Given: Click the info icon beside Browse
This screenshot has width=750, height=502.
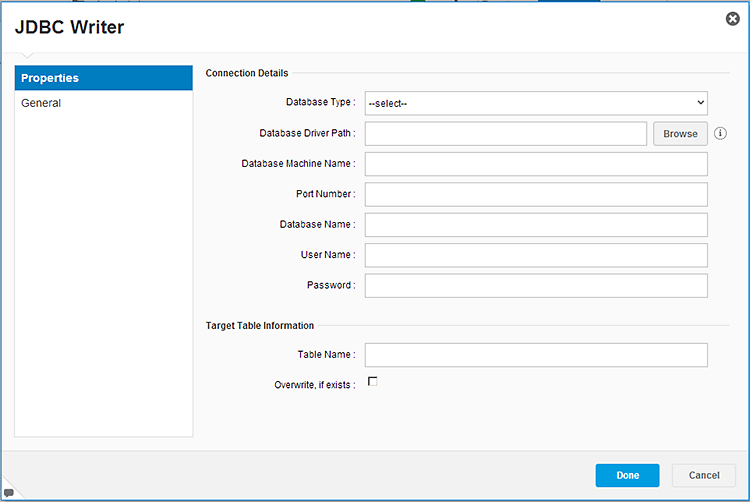Looking at the screenshot, I should [x=720, y=133].
